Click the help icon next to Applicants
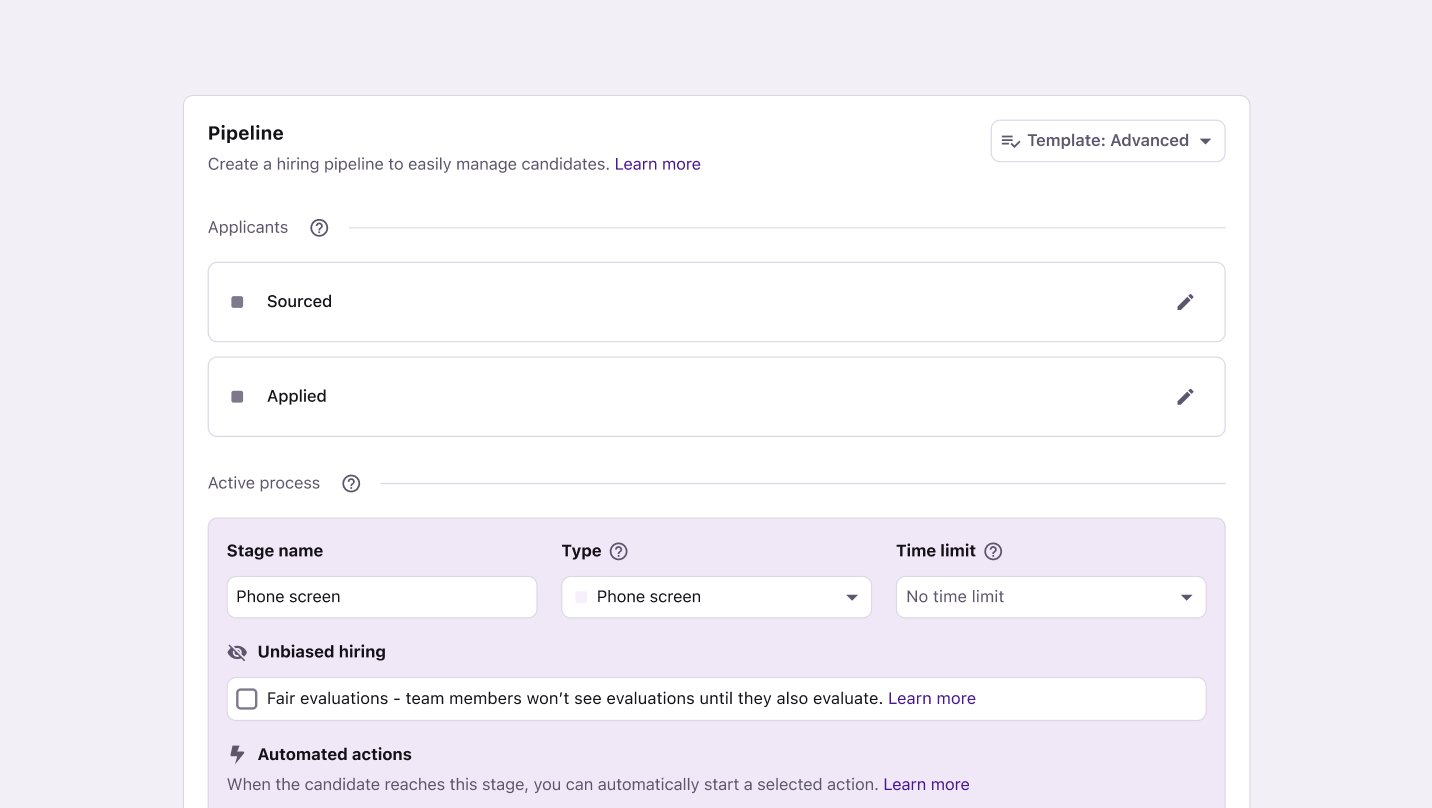Screen dimensions: 1432x808 pos(319,227)
